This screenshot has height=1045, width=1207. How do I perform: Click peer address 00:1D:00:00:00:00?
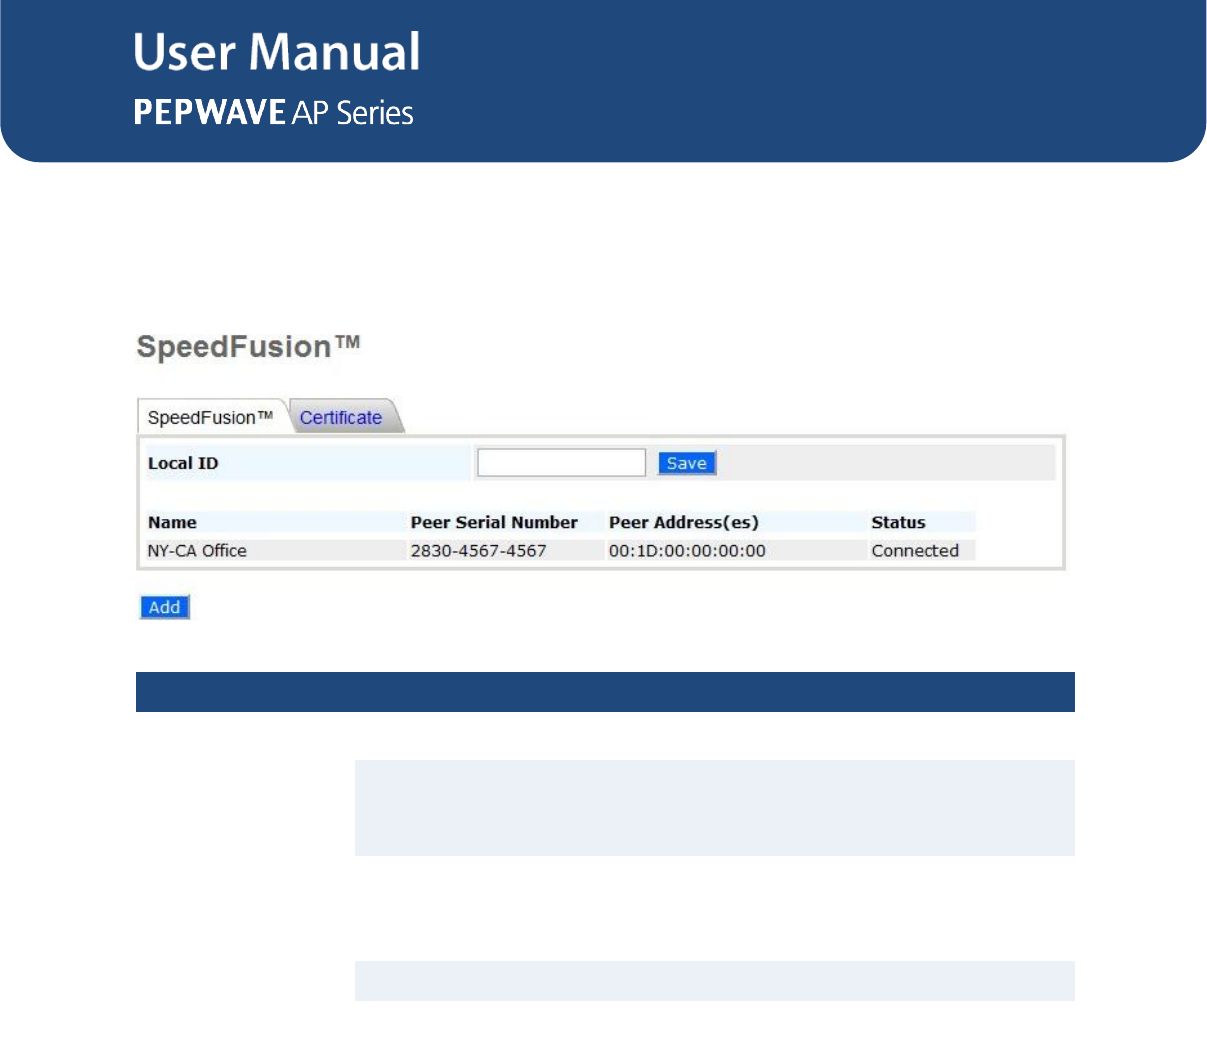687,551
